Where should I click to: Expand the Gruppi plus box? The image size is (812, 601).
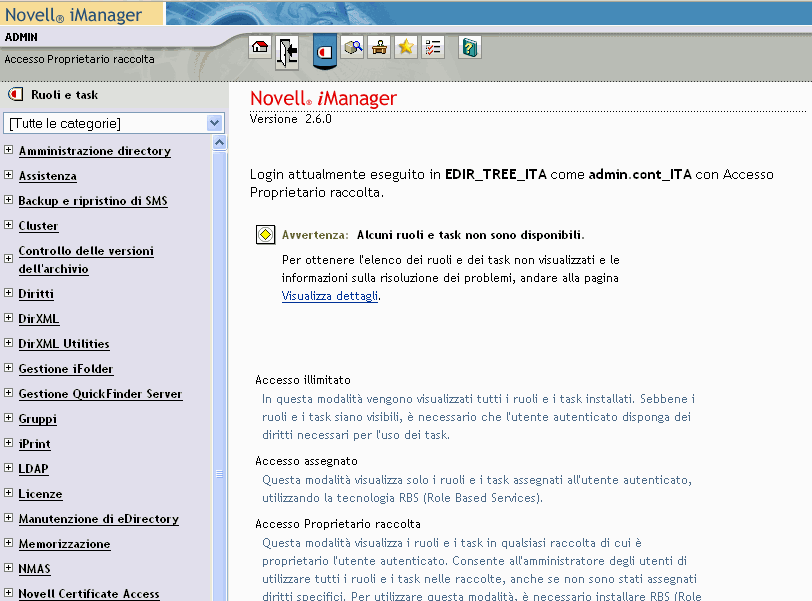pyautogui.click(x=8, y=417)
